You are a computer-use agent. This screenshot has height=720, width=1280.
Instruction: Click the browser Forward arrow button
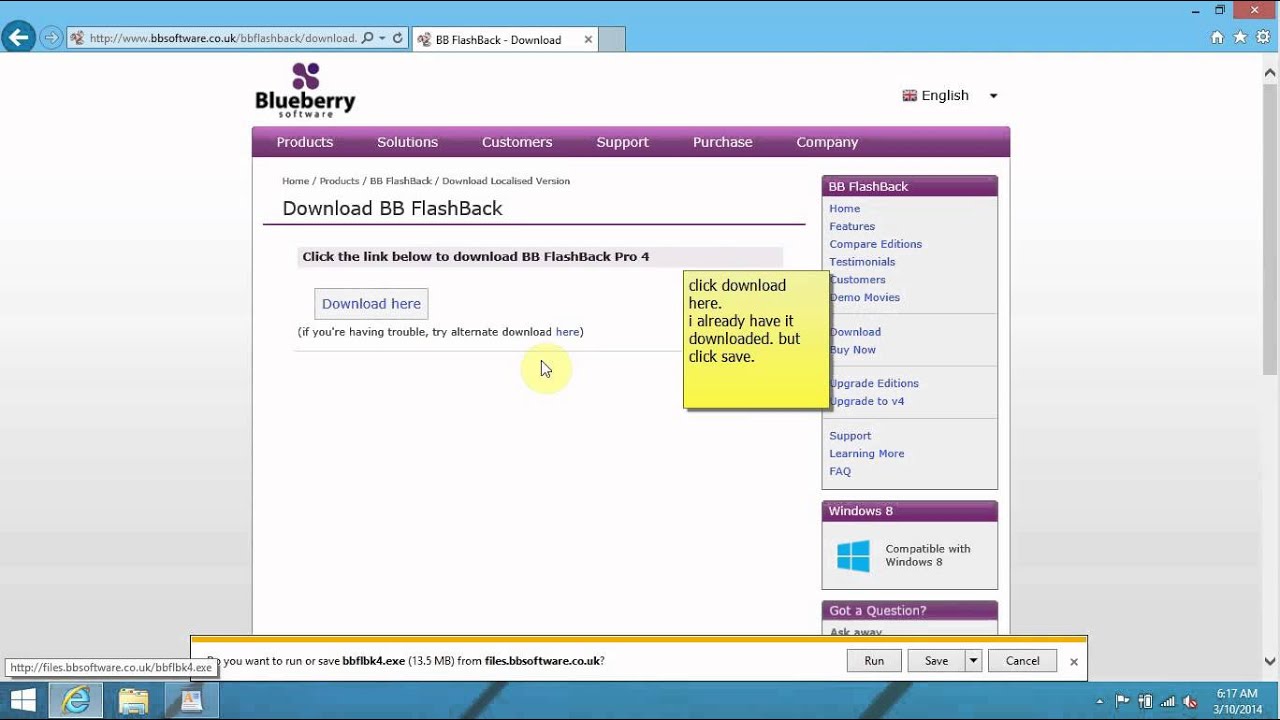pyautogui.click(x=50, y=38)
